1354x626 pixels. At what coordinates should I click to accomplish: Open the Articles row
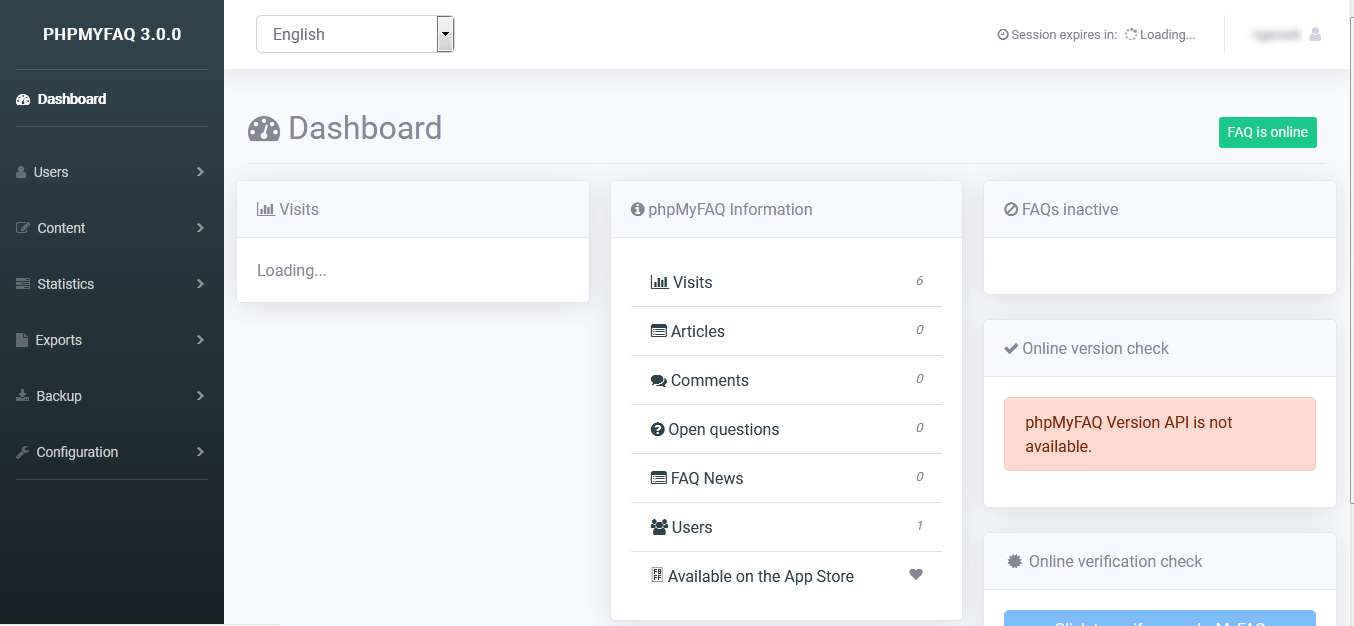[786, 331]
